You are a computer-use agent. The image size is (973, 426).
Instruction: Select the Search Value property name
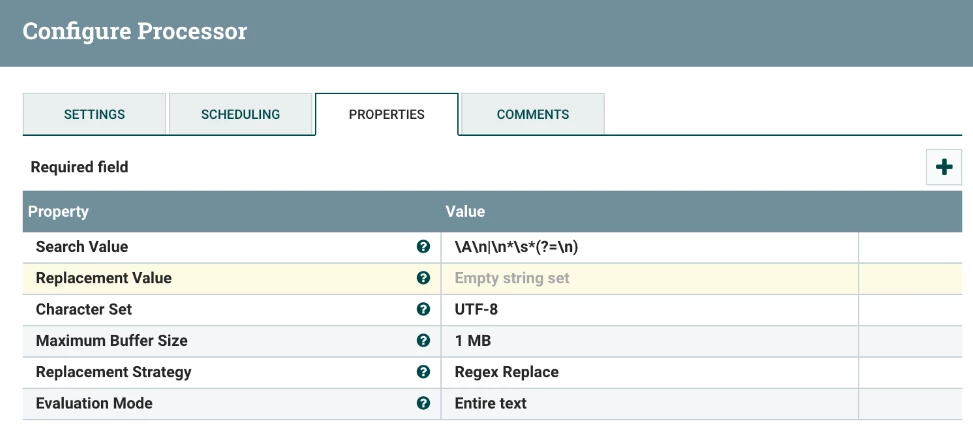pos(82,247)
